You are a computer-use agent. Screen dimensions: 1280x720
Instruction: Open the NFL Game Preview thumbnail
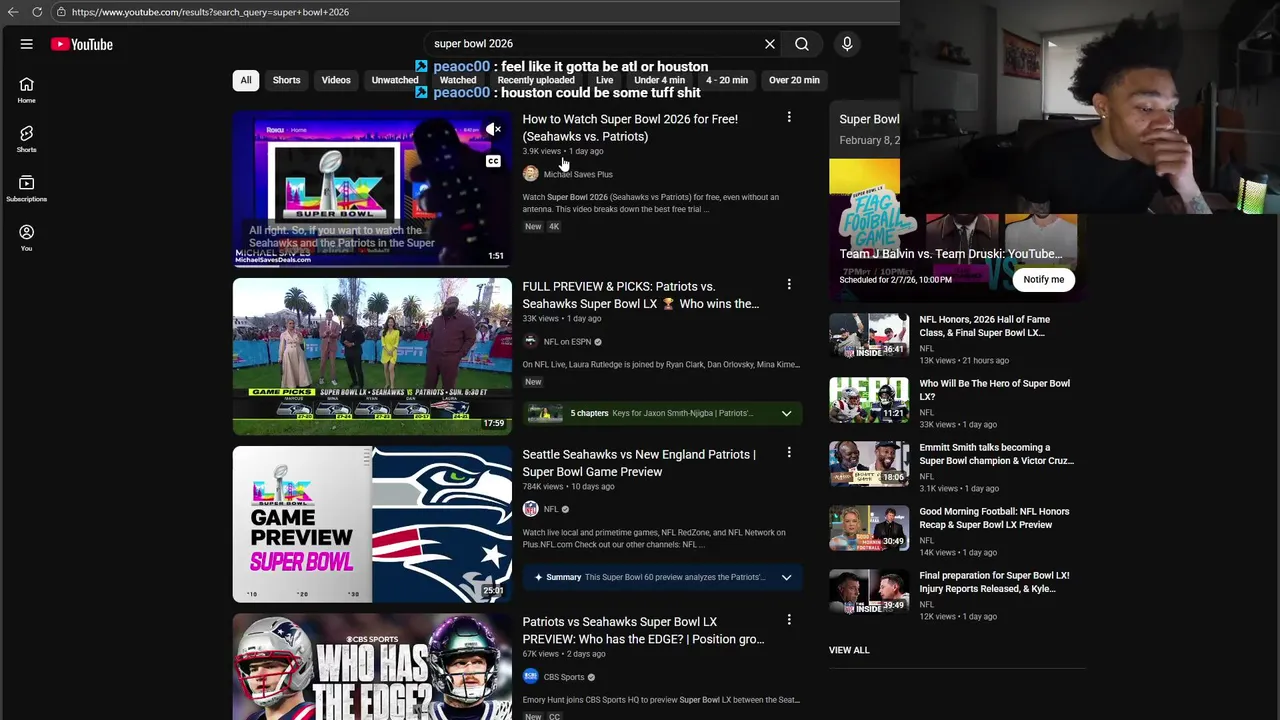tap(372, 524)
